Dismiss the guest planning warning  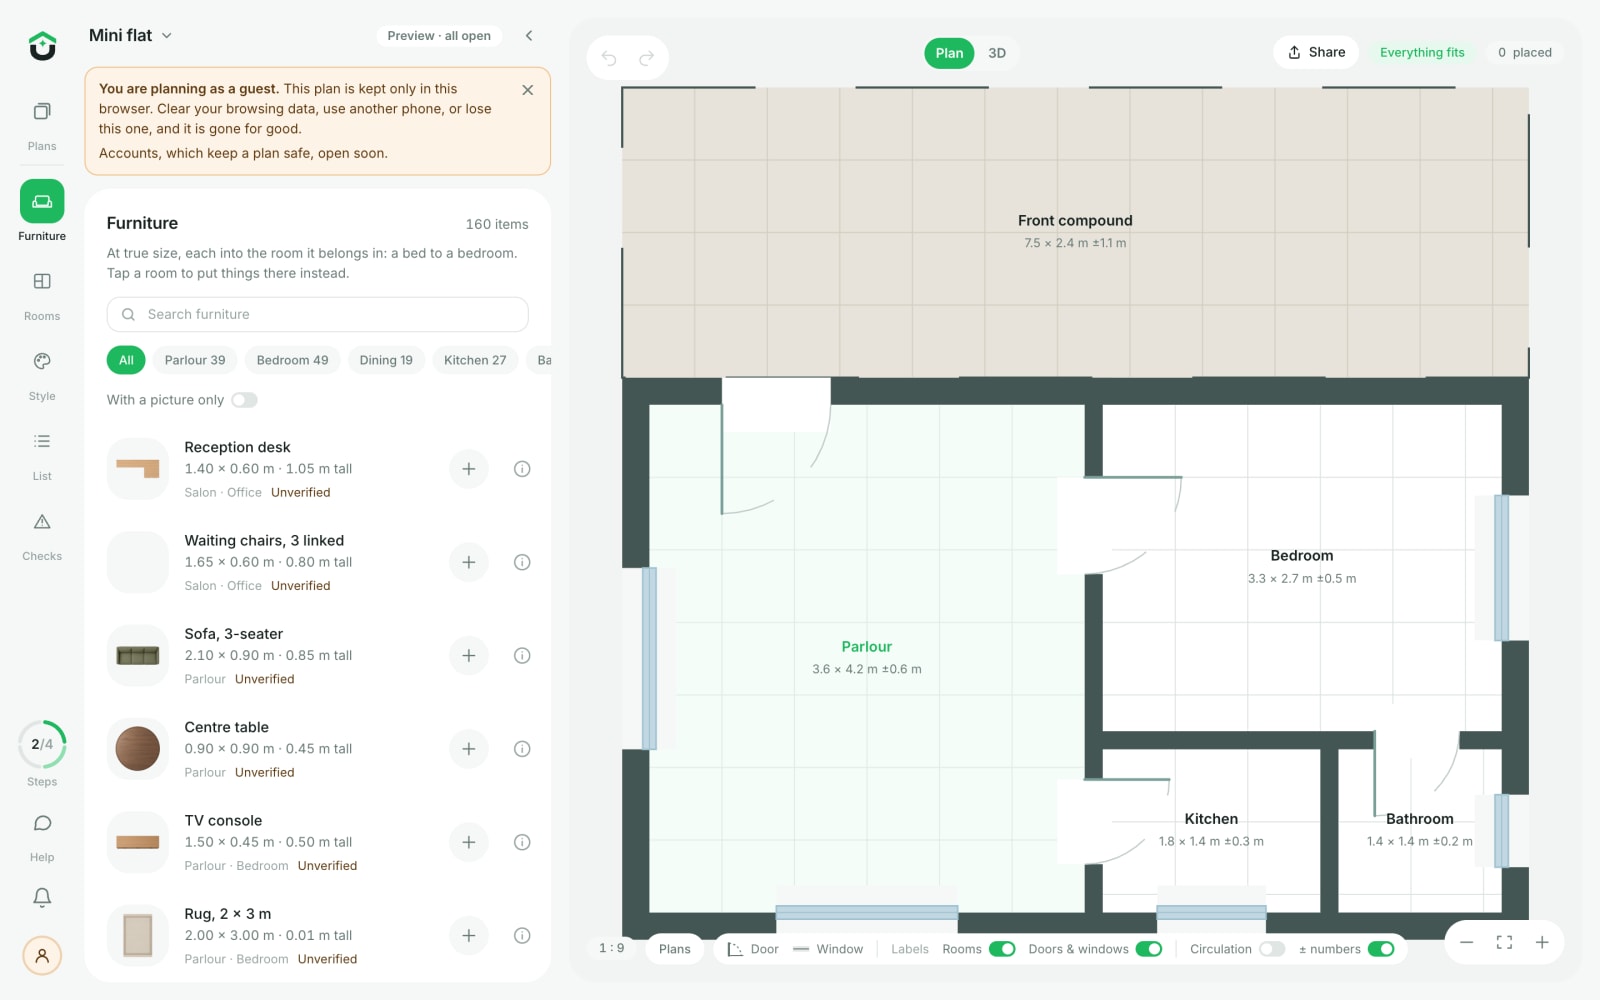pos(528,90)
